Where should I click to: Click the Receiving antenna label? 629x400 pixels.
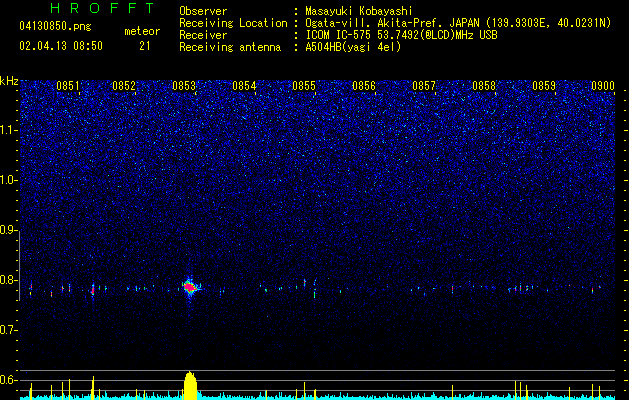tap(230, 47)
